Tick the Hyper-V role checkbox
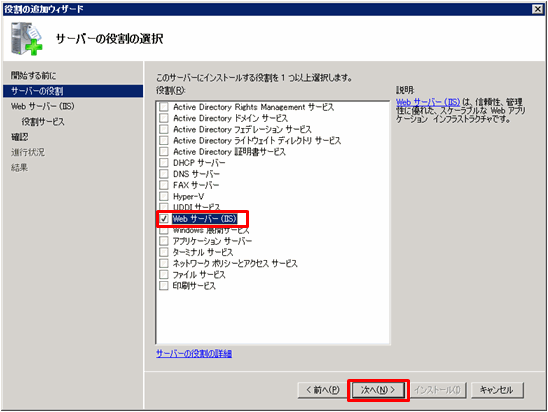548x412 pixels. [164, 196]
